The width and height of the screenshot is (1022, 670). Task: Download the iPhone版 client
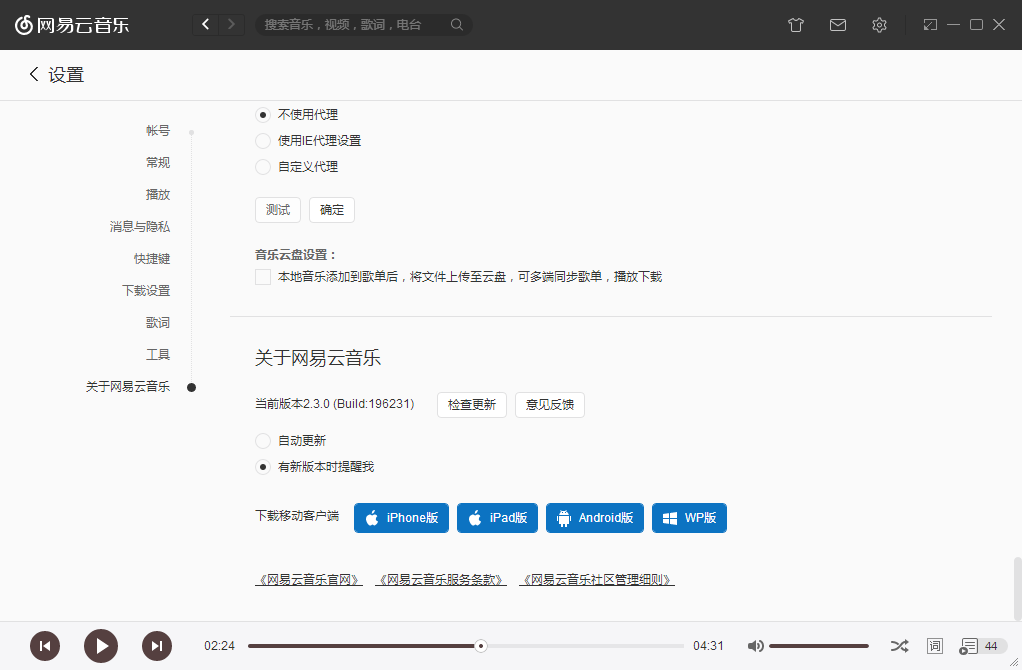402,518
